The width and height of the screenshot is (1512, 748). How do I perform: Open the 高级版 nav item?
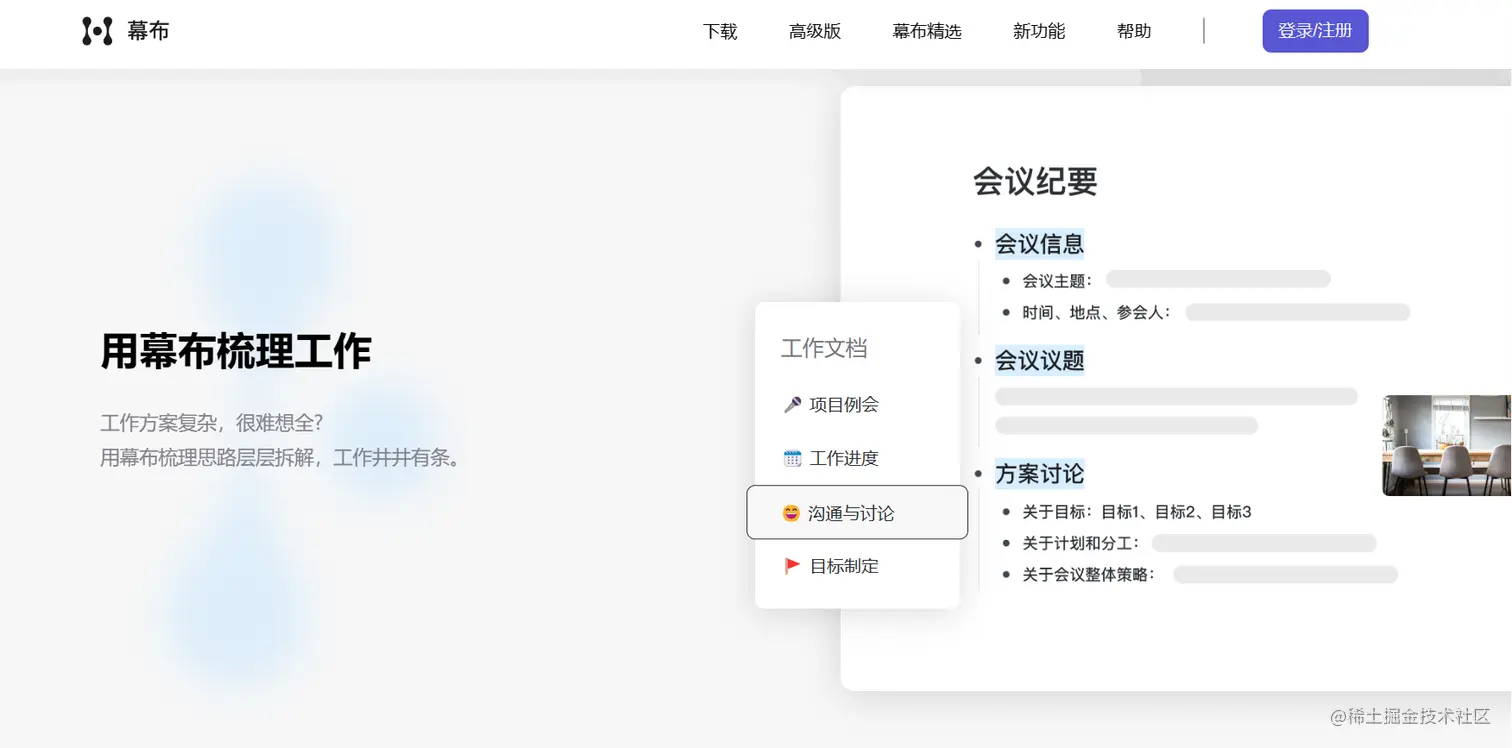pos(815,32)
